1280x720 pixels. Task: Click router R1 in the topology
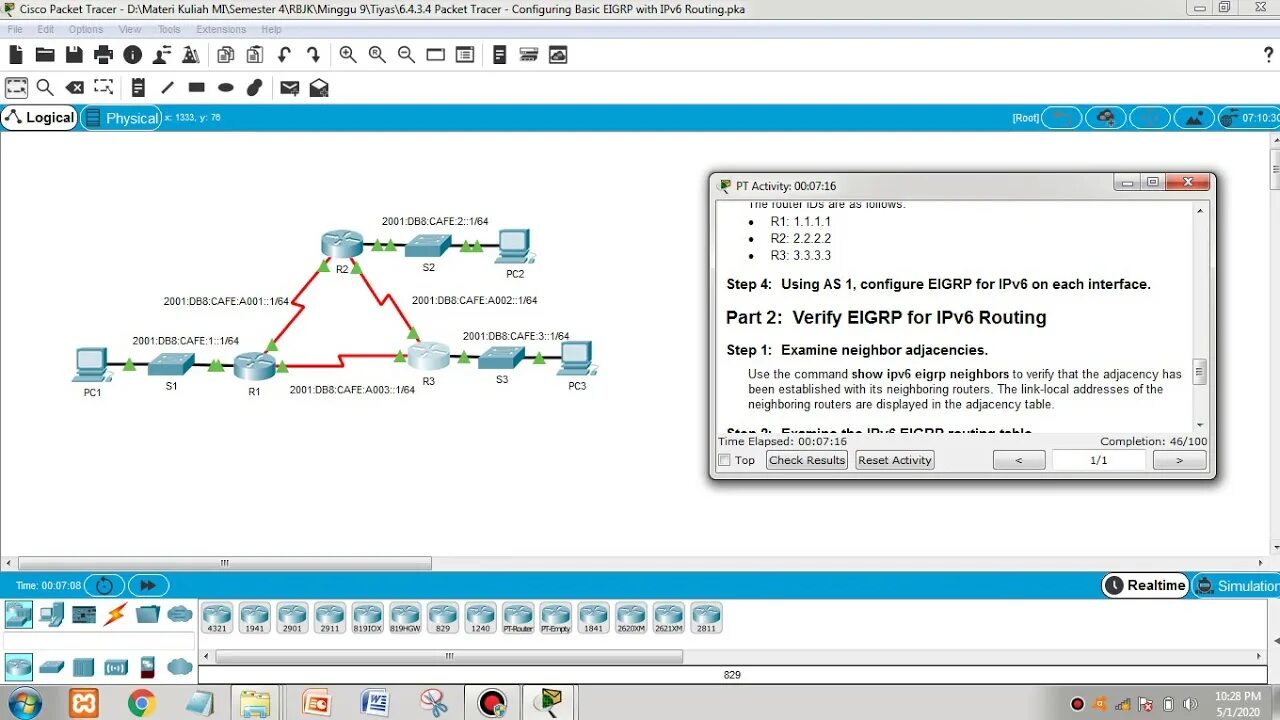[x=254, y=367]
